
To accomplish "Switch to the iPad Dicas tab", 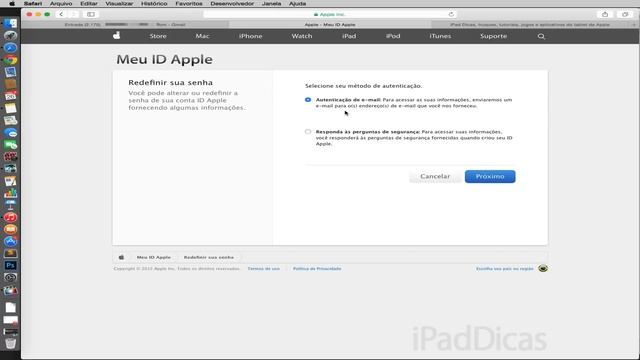I will coord(530,24).
